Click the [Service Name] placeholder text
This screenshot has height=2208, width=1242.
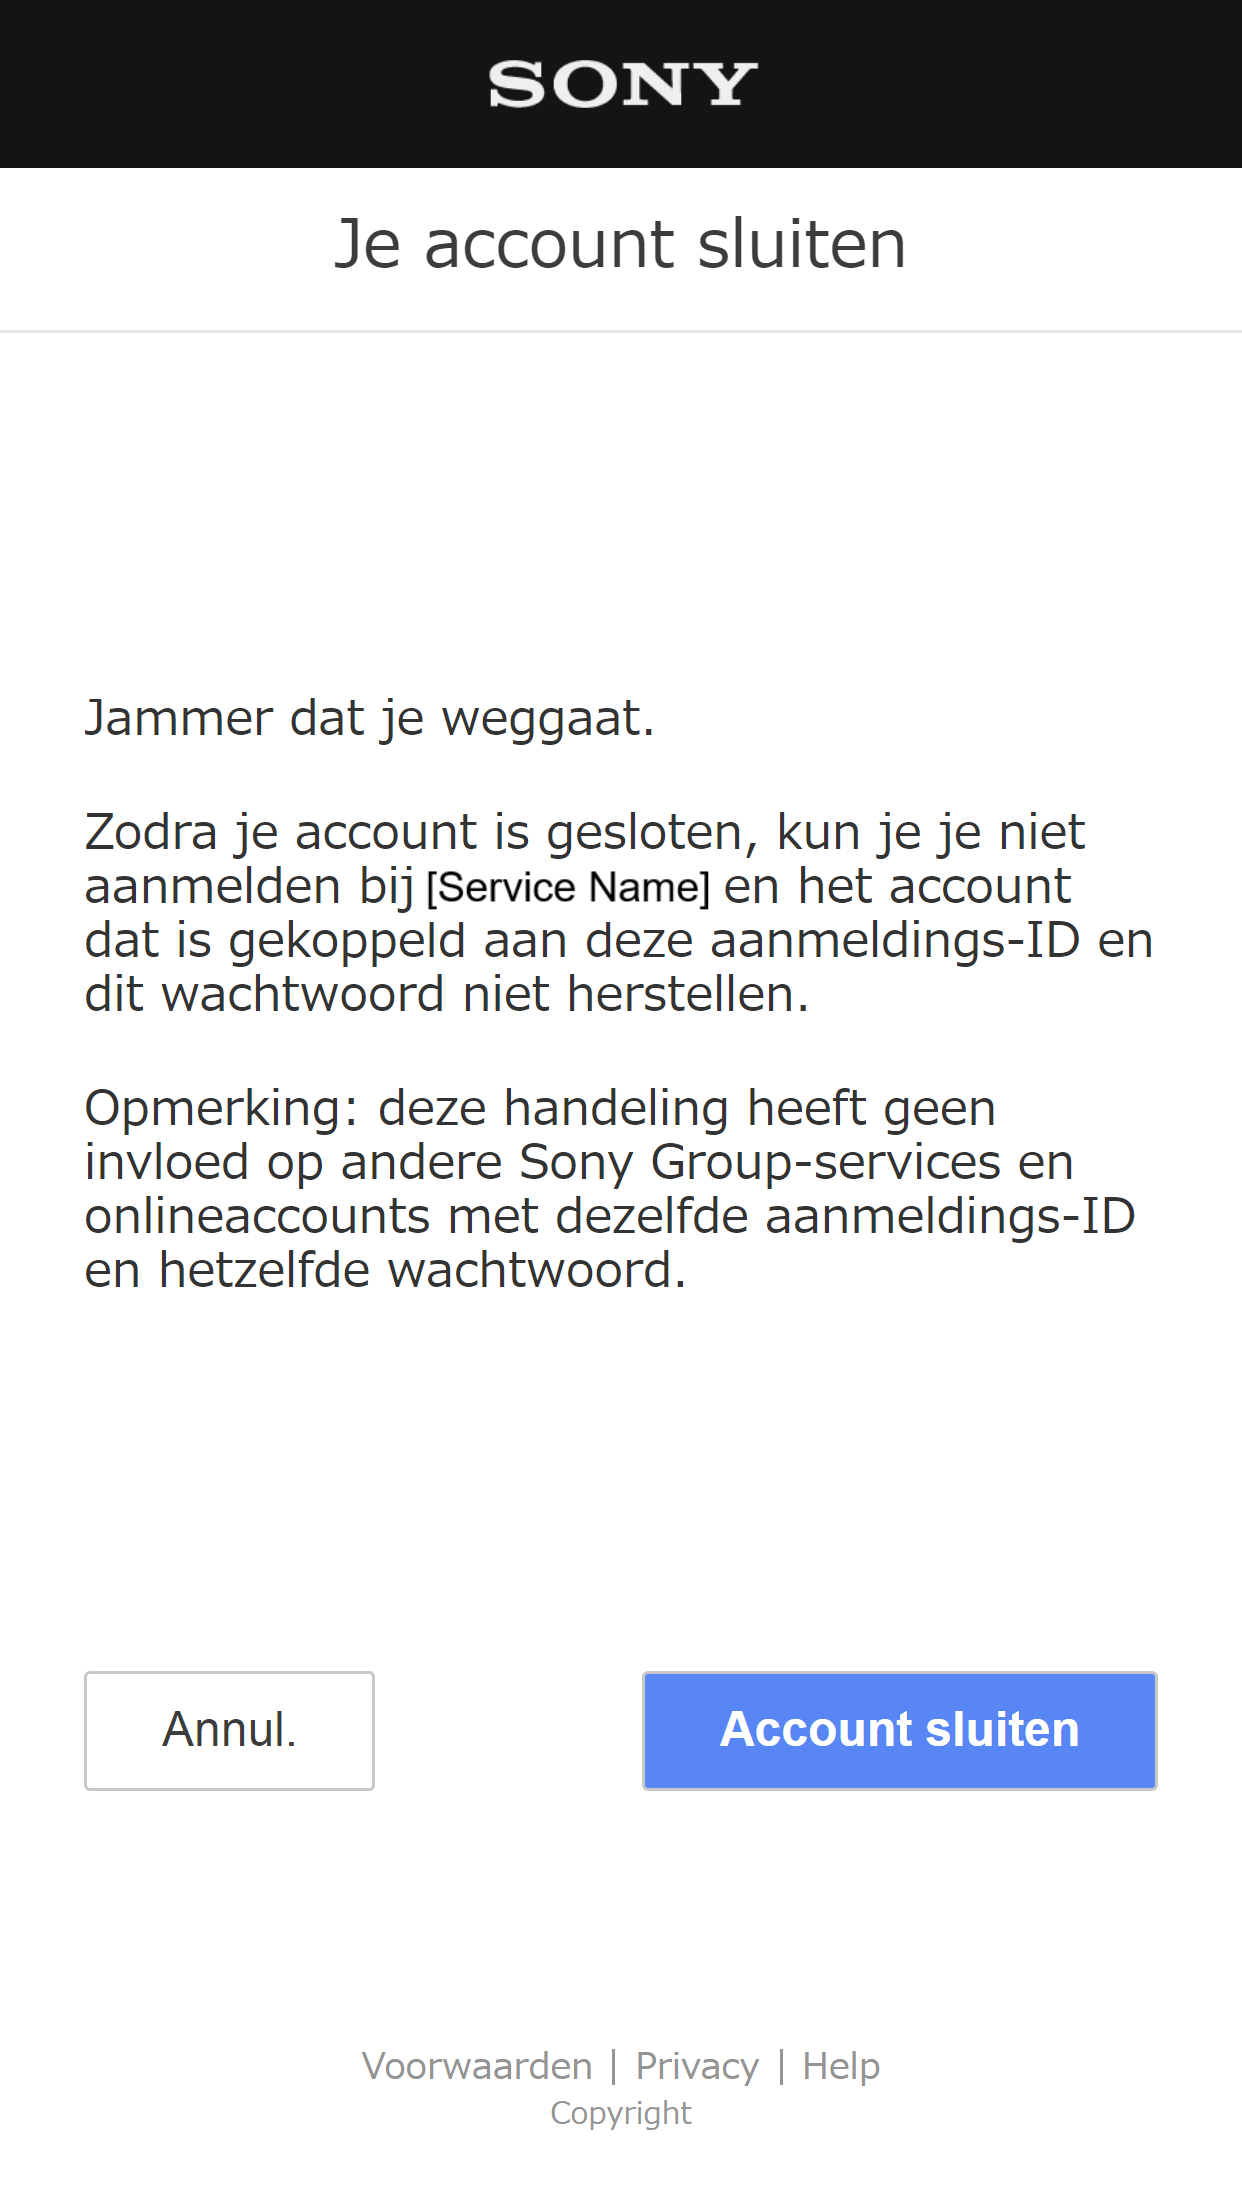[567, 886]
